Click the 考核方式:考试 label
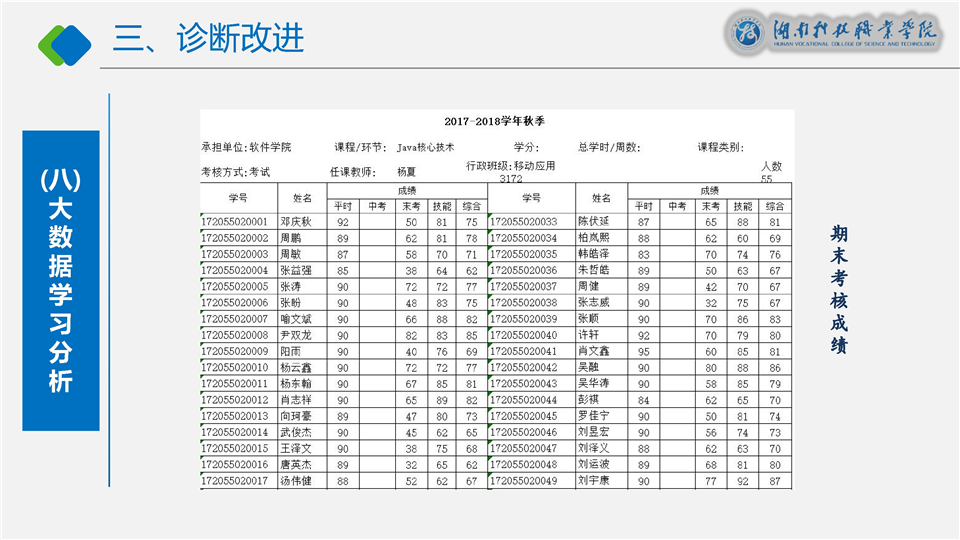Screen dimensions: 960x540 tap(236, 172)
